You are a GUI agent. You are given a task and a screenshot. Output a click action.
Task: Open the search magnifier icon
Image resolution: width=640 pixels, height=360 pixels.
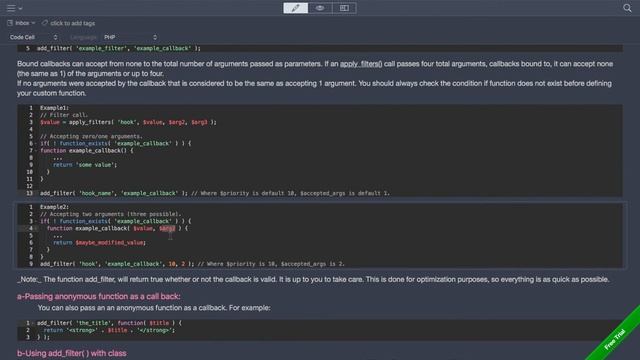pyautogui.click(x=627, y=8)
